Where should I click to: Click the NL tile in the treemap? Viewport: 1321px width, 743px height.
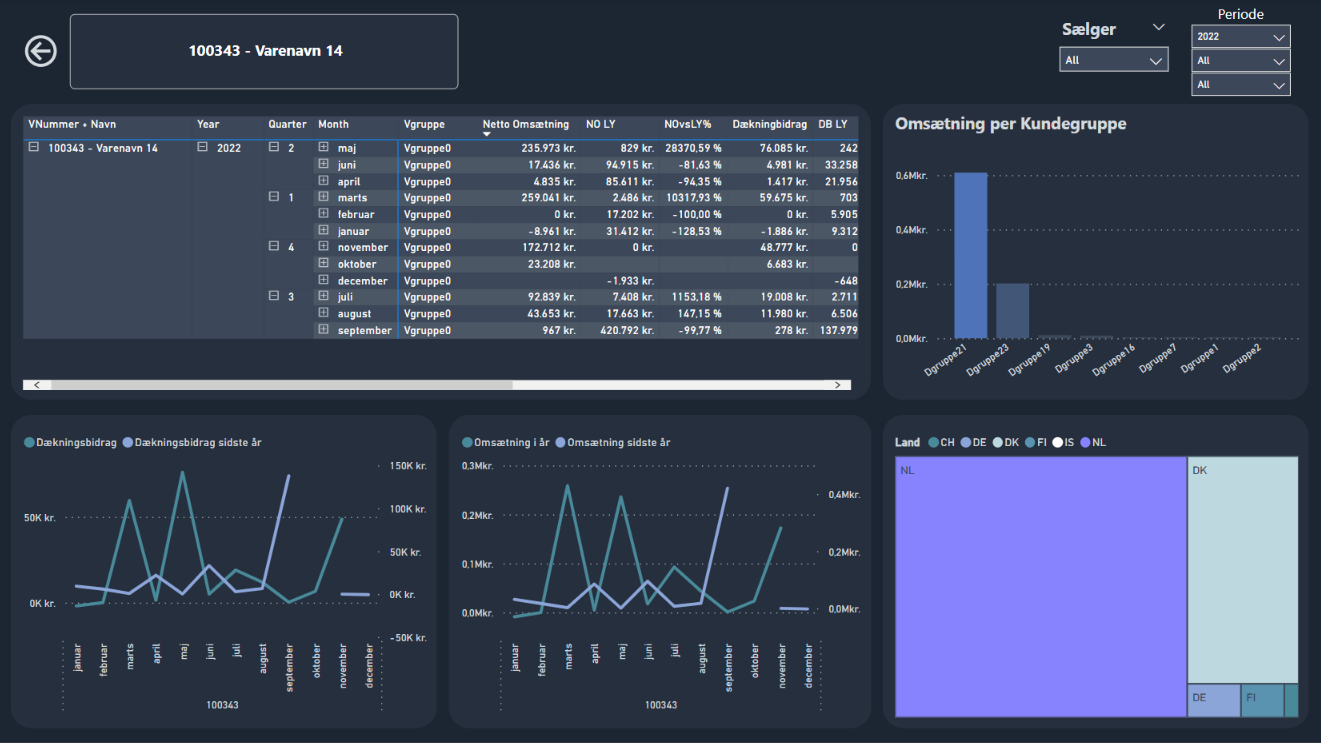[1040, 587]
